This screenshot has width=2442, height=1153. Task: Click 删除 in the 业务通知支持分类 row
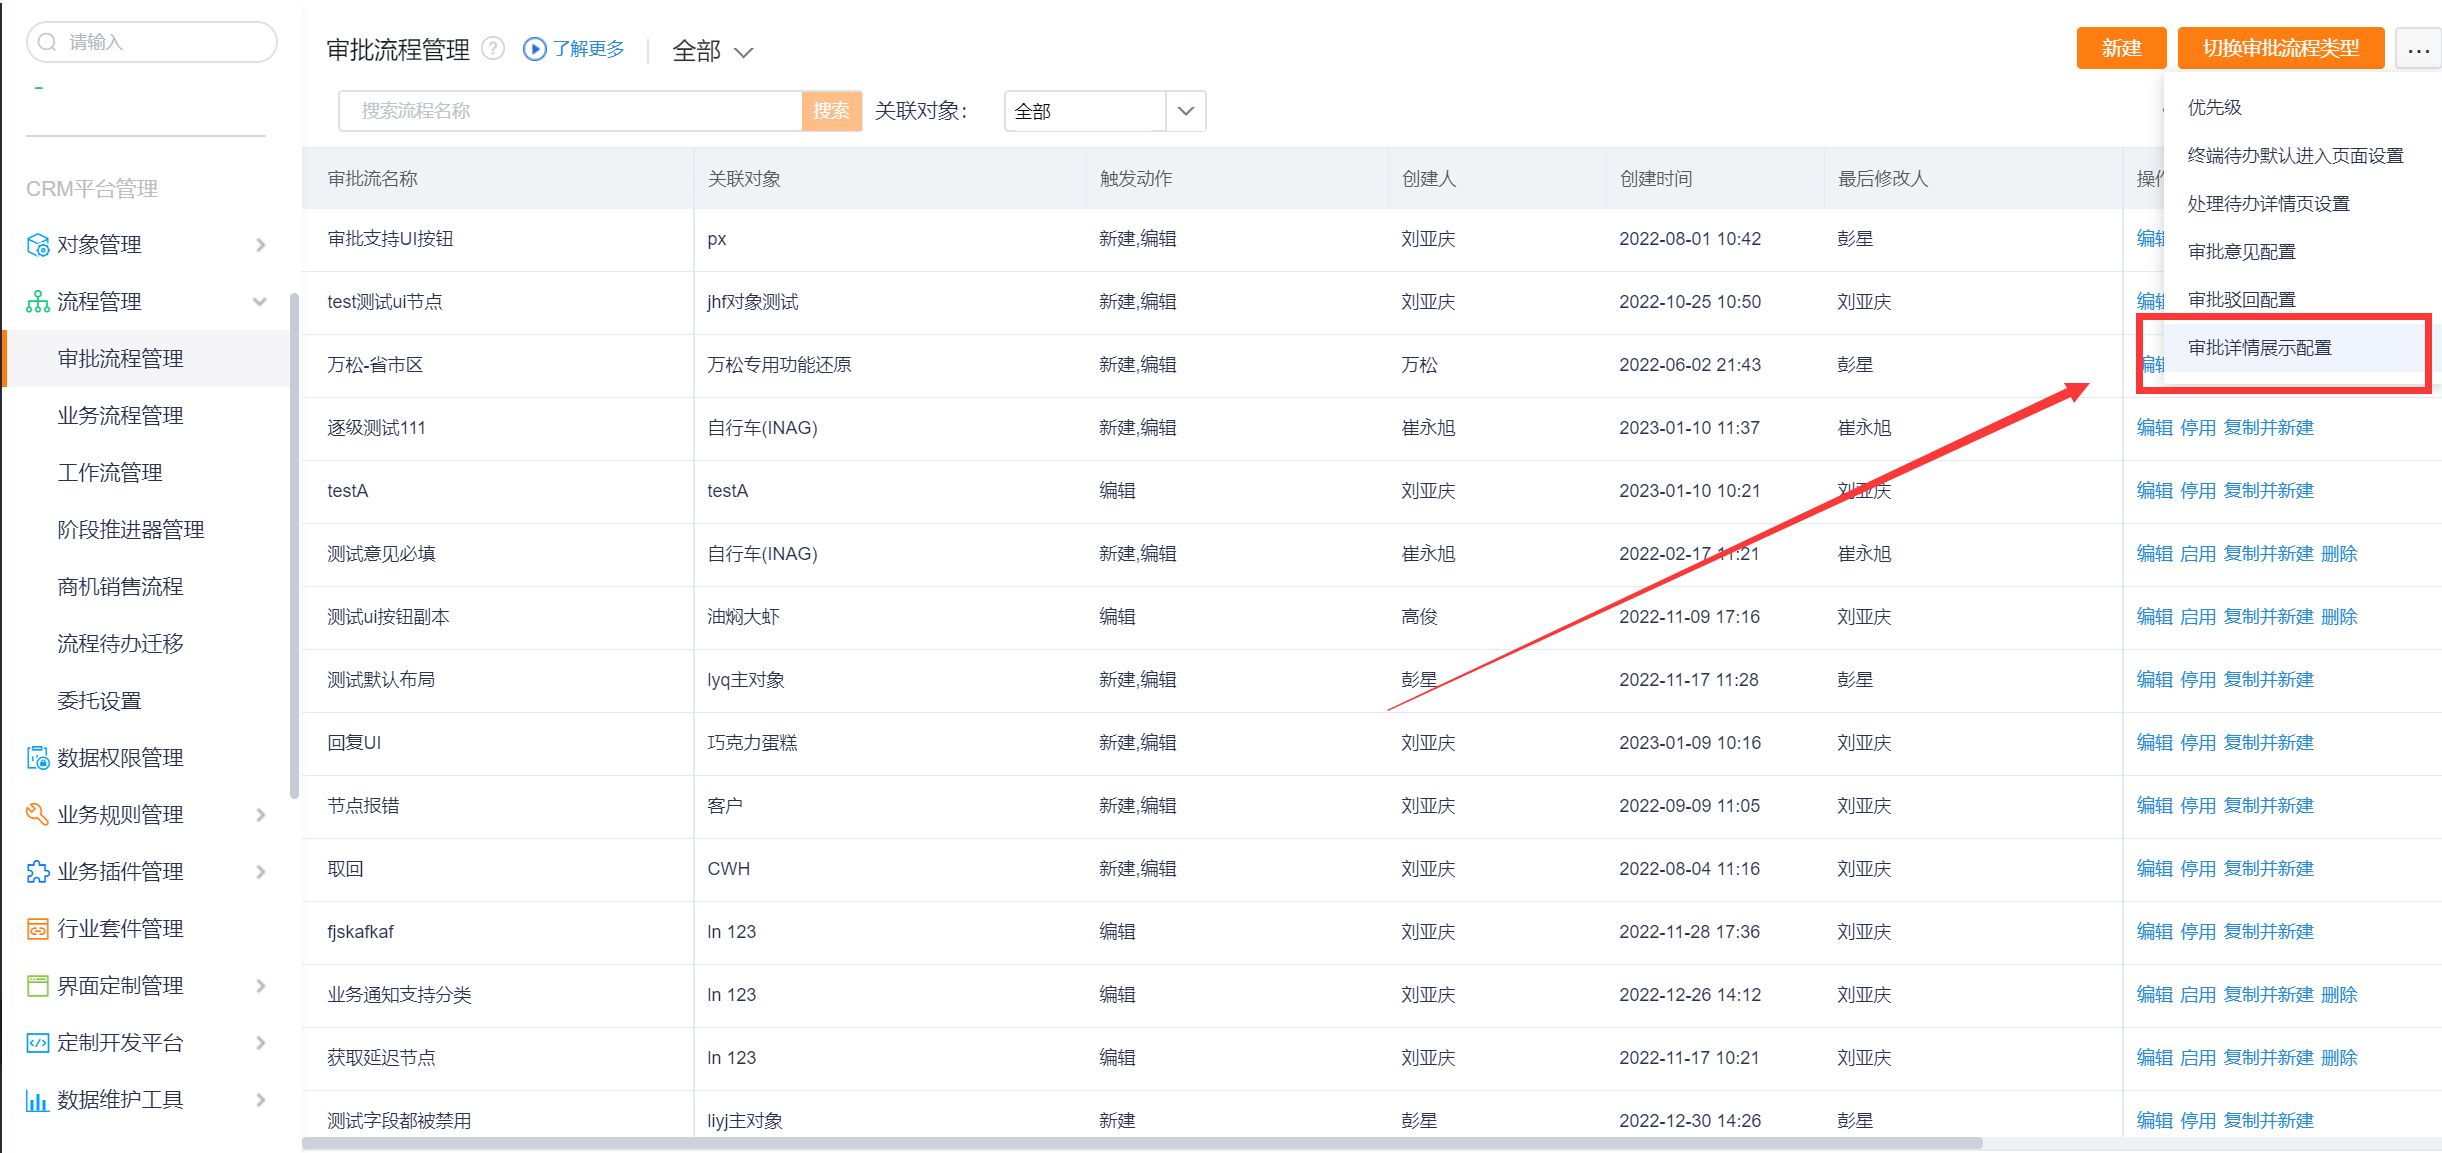click(x=2339, y=995)
